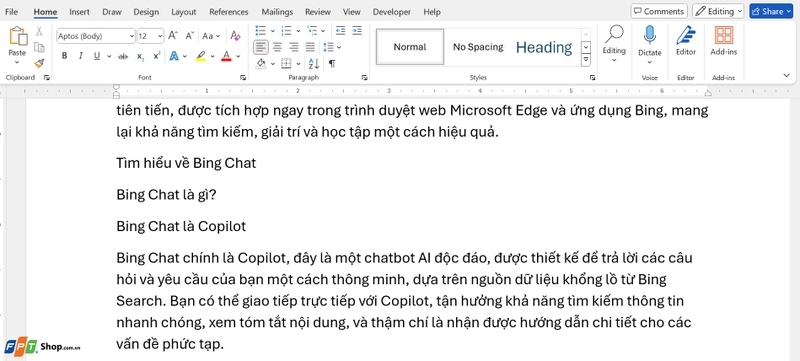Open the Editing mode button

click(718, 11)
